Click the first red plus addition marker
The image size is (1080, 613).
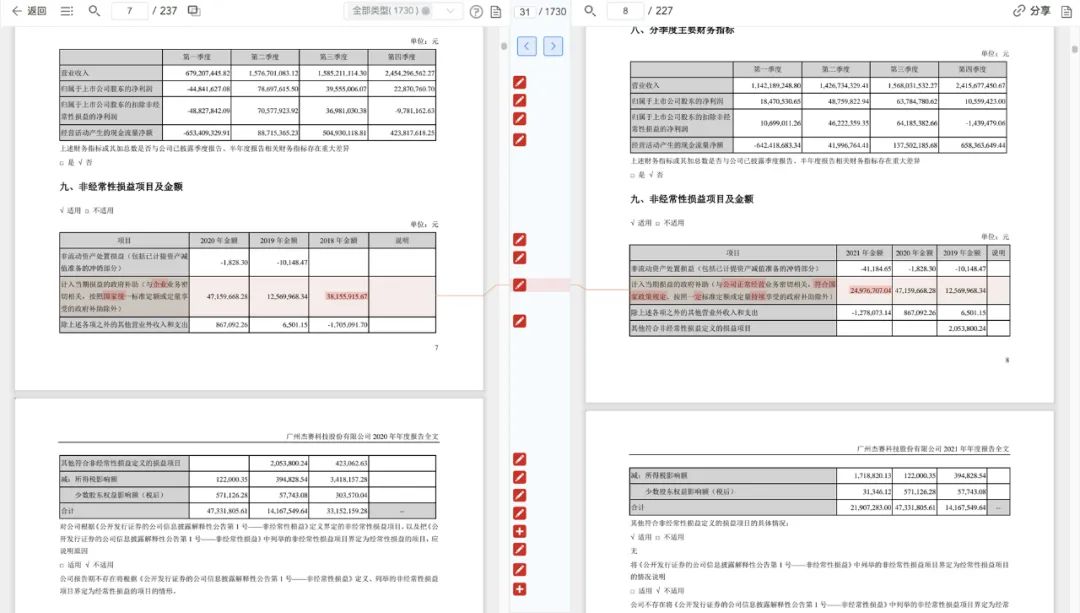(520, 531)
